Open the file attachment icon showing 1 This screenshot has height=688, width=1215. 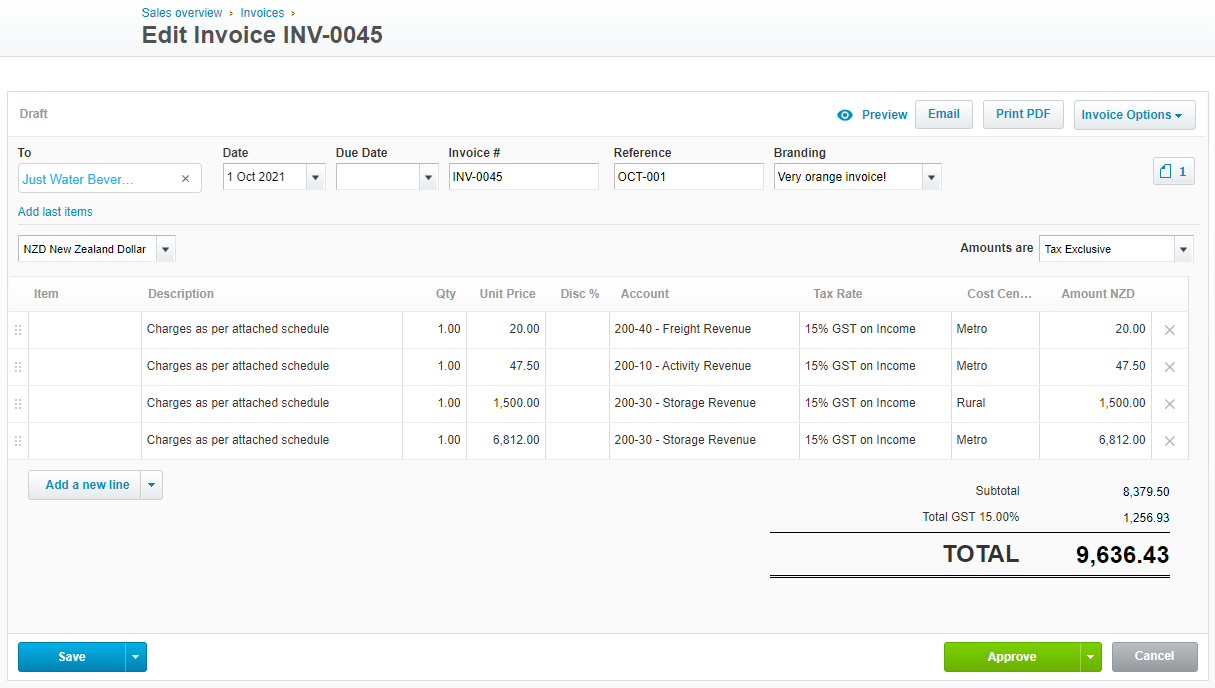1173,171
